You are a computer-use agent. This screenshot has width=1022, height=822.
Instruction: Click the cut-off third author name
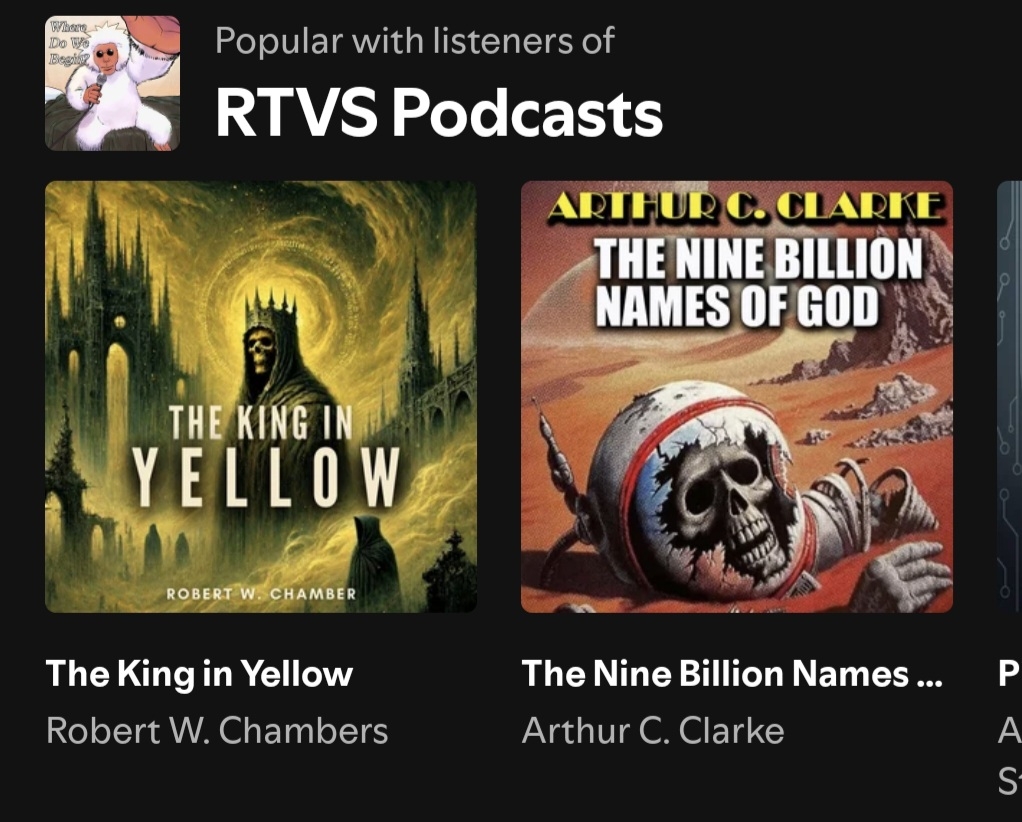pyautogui.click(x=1010, y=755)
